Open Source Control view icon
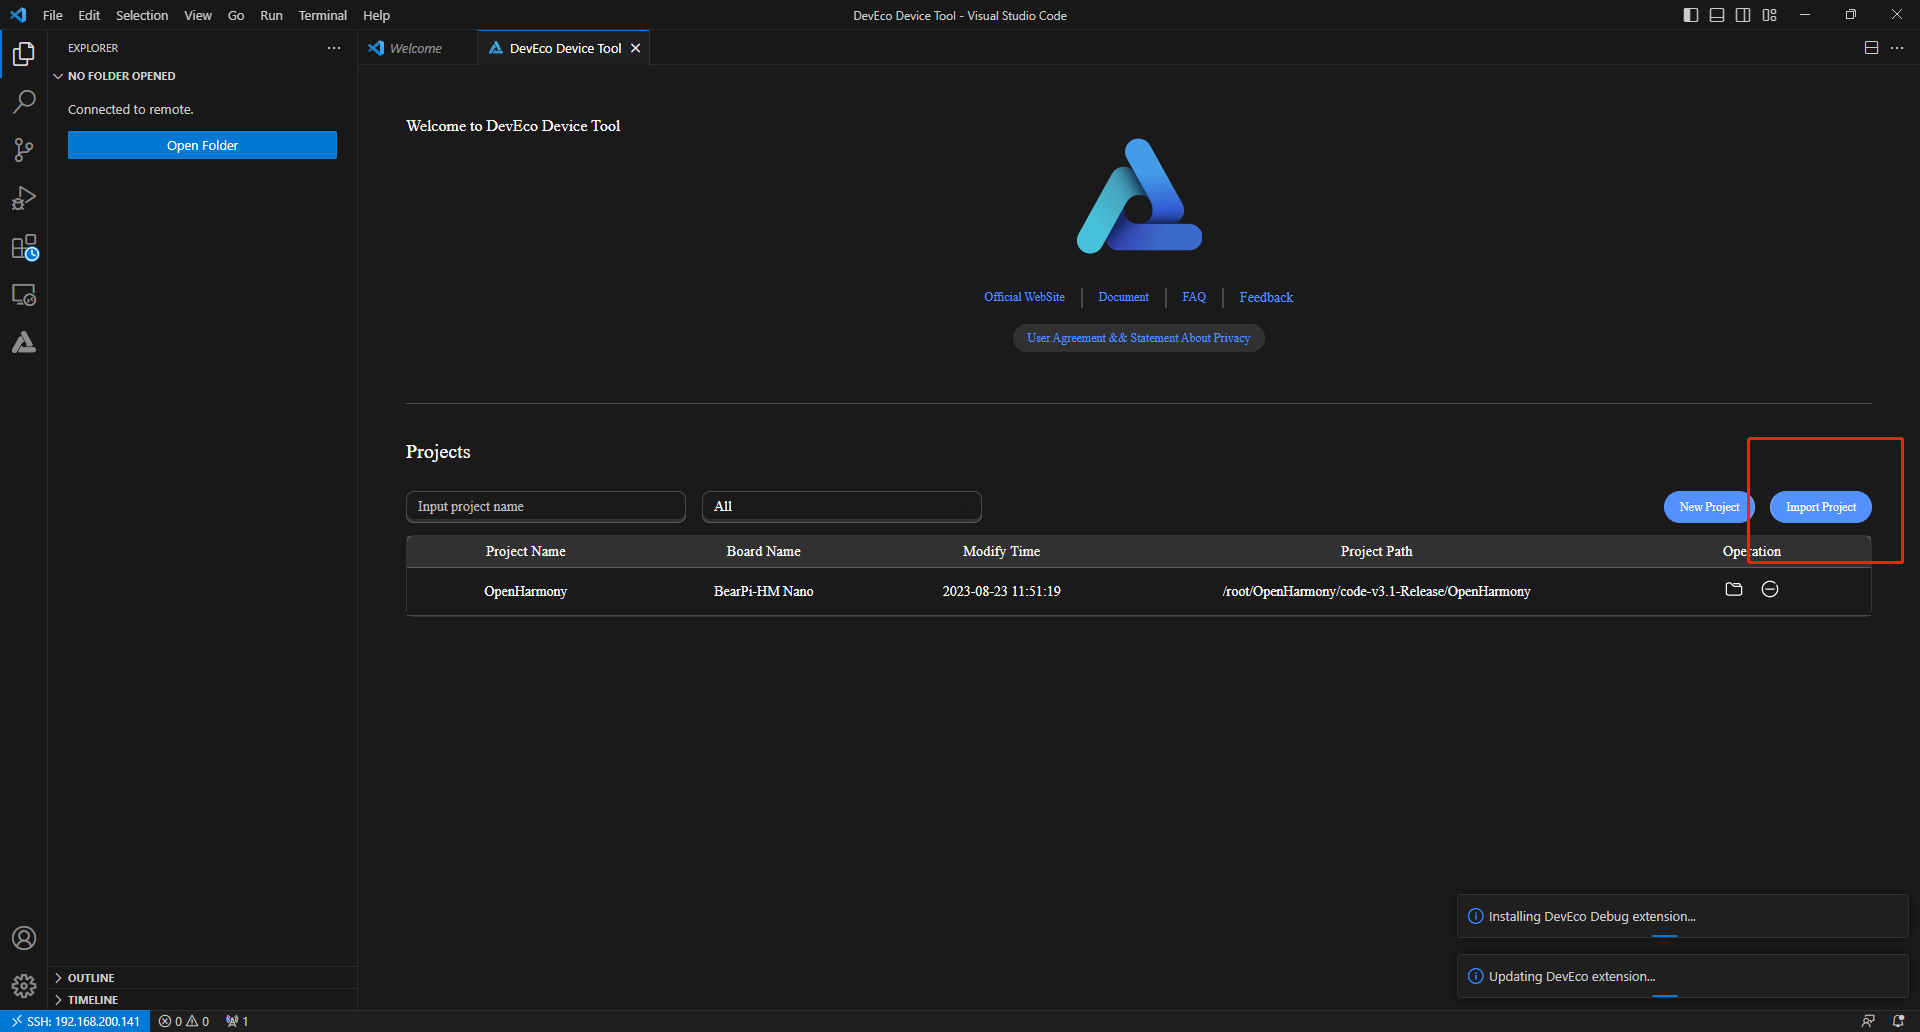 24,150
